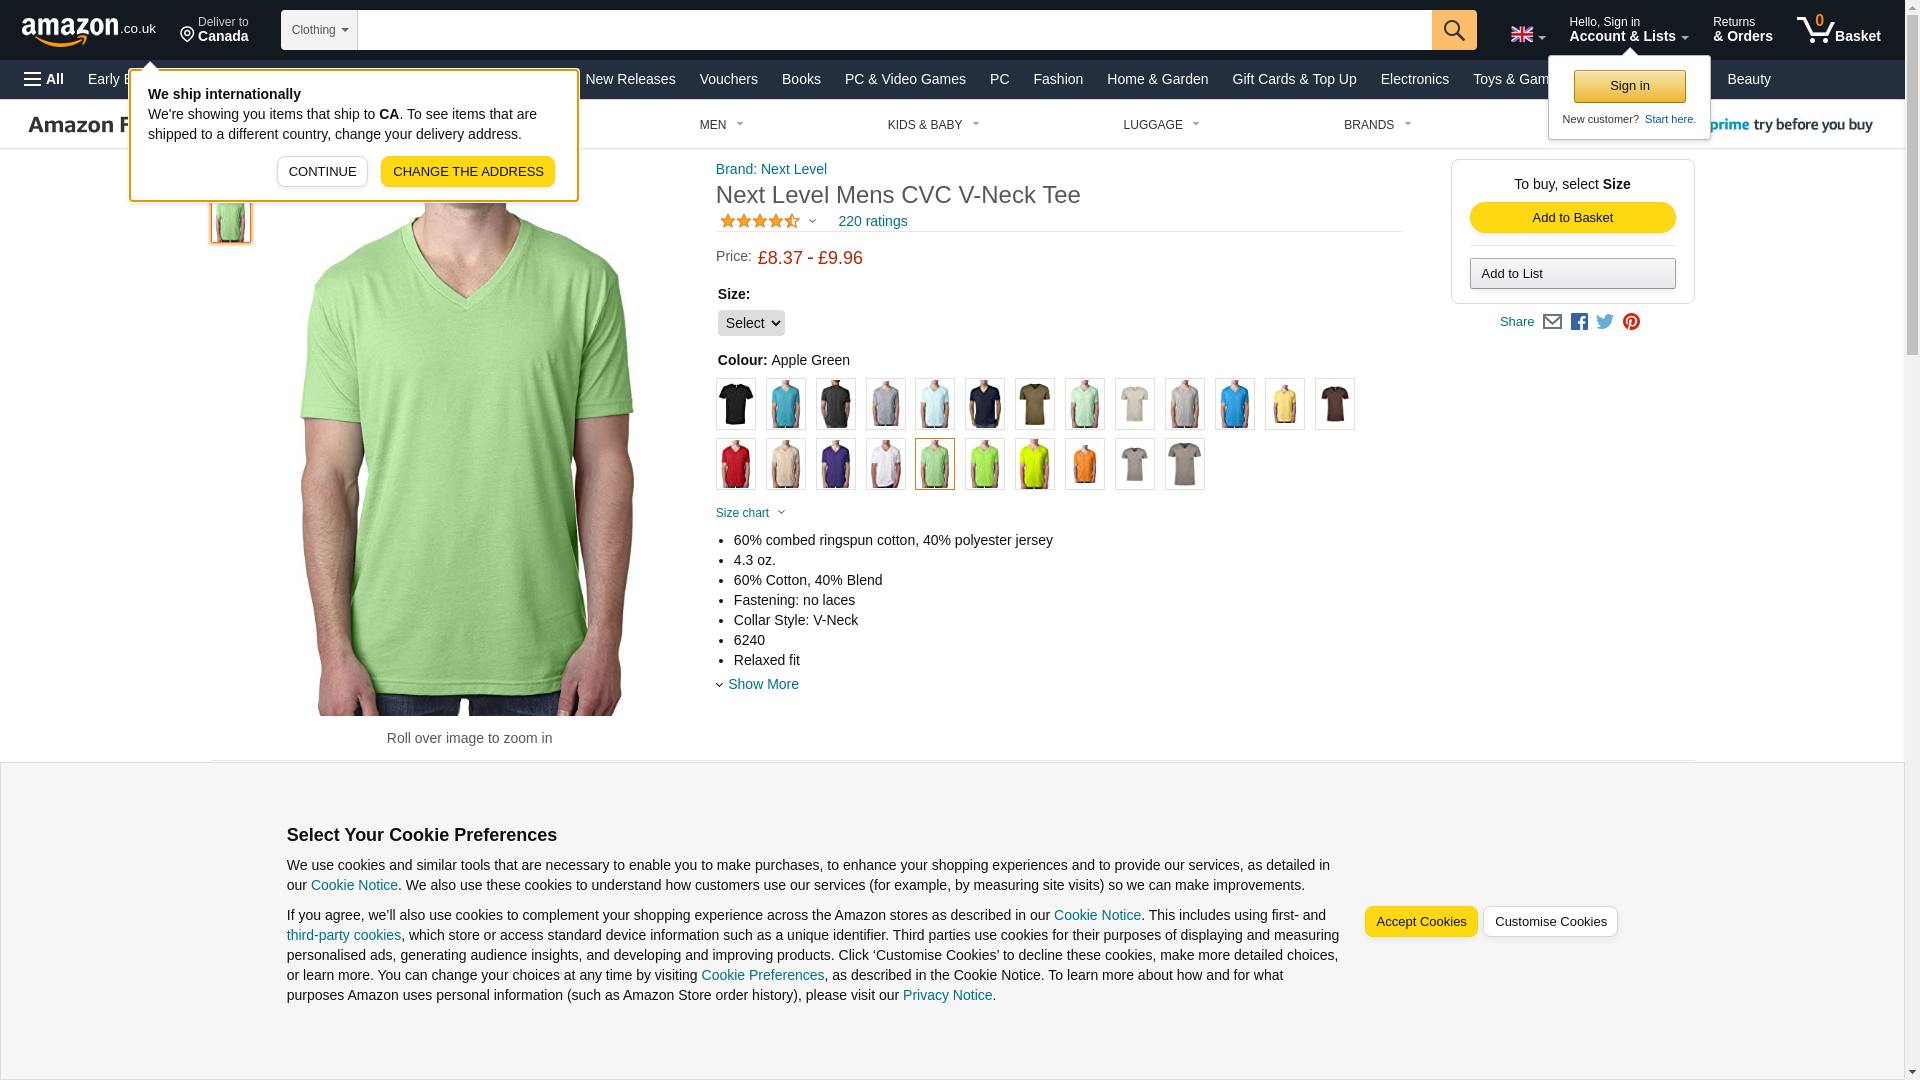The width and height of the screenshot is (1920, 1080).
Task: Open the Vouchers navigation item
Action: click(728, 79)
